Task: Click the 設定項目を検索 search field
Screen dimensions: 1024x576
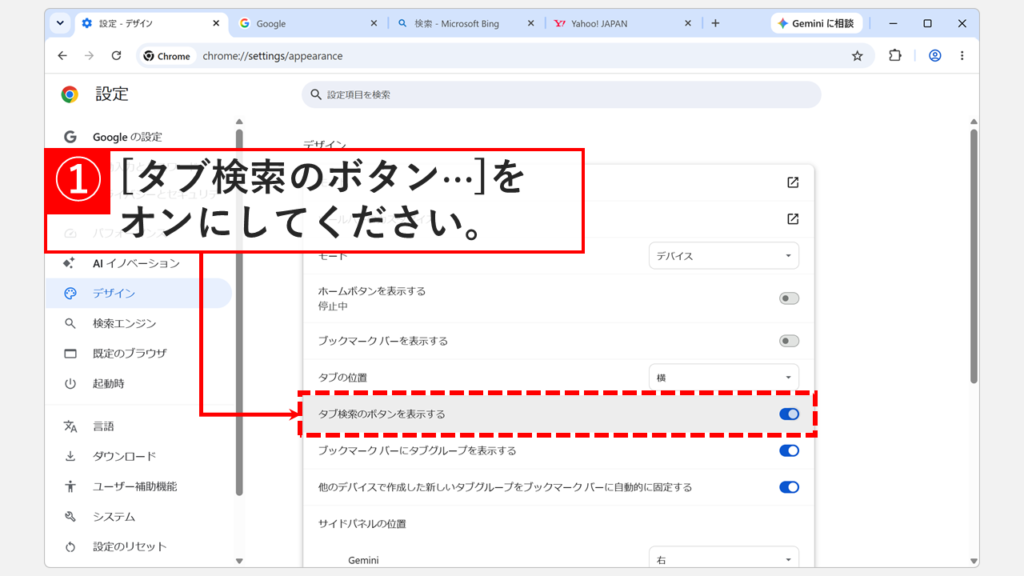Action: (x=561, y=95)
